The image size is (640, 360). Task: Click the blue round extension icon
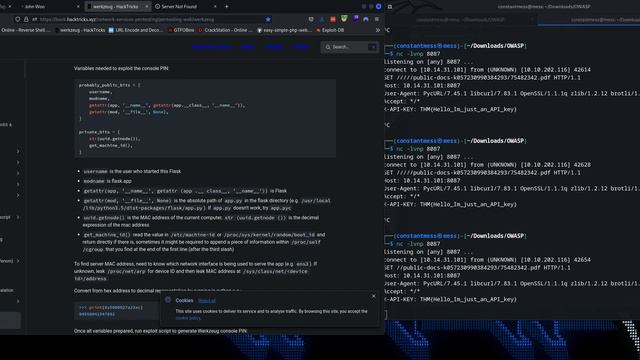point(366,19)
